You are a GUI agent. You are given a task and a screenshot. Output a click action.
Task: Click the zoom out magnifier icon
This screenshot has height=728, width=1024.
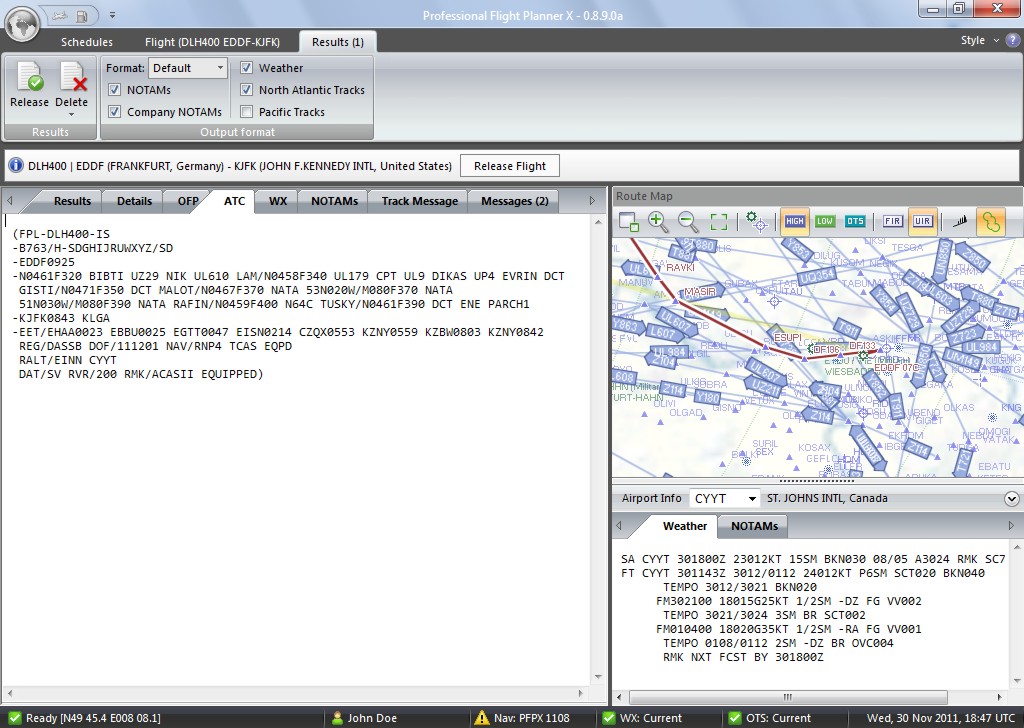[688, 222]
